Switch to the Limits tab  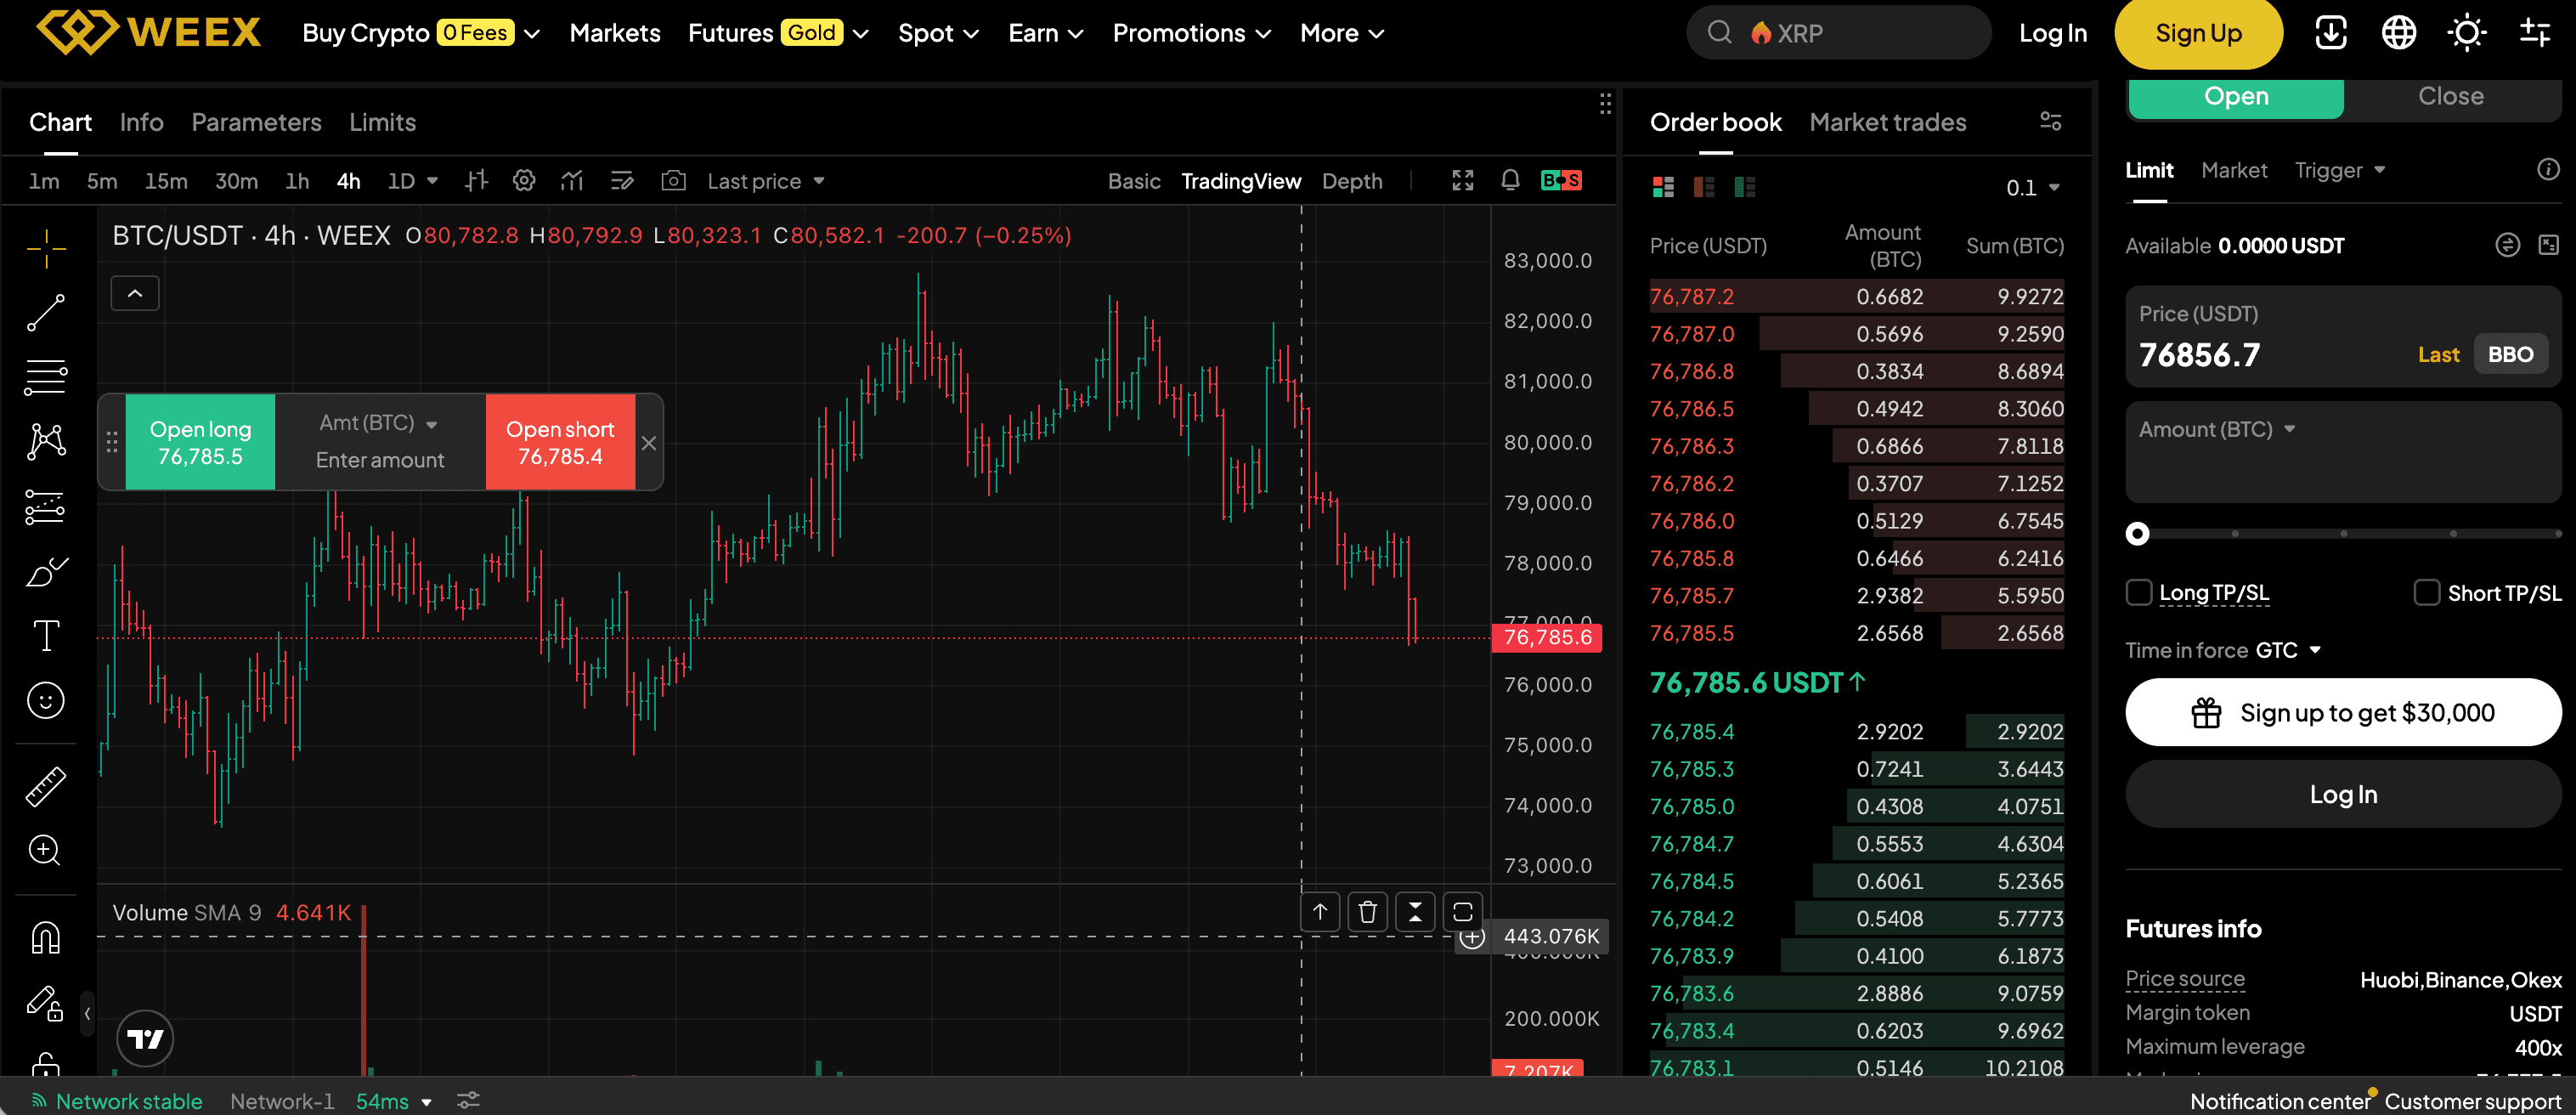[382, 122]
